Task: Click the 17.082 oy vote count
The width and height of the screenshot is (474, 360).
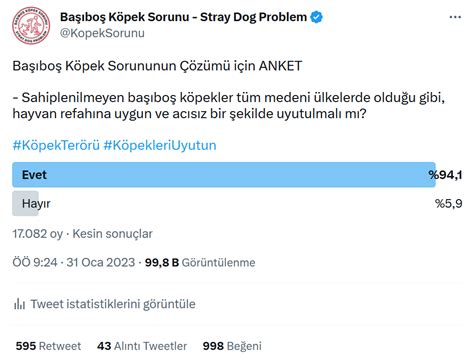Action: click(x=37, y=234)
